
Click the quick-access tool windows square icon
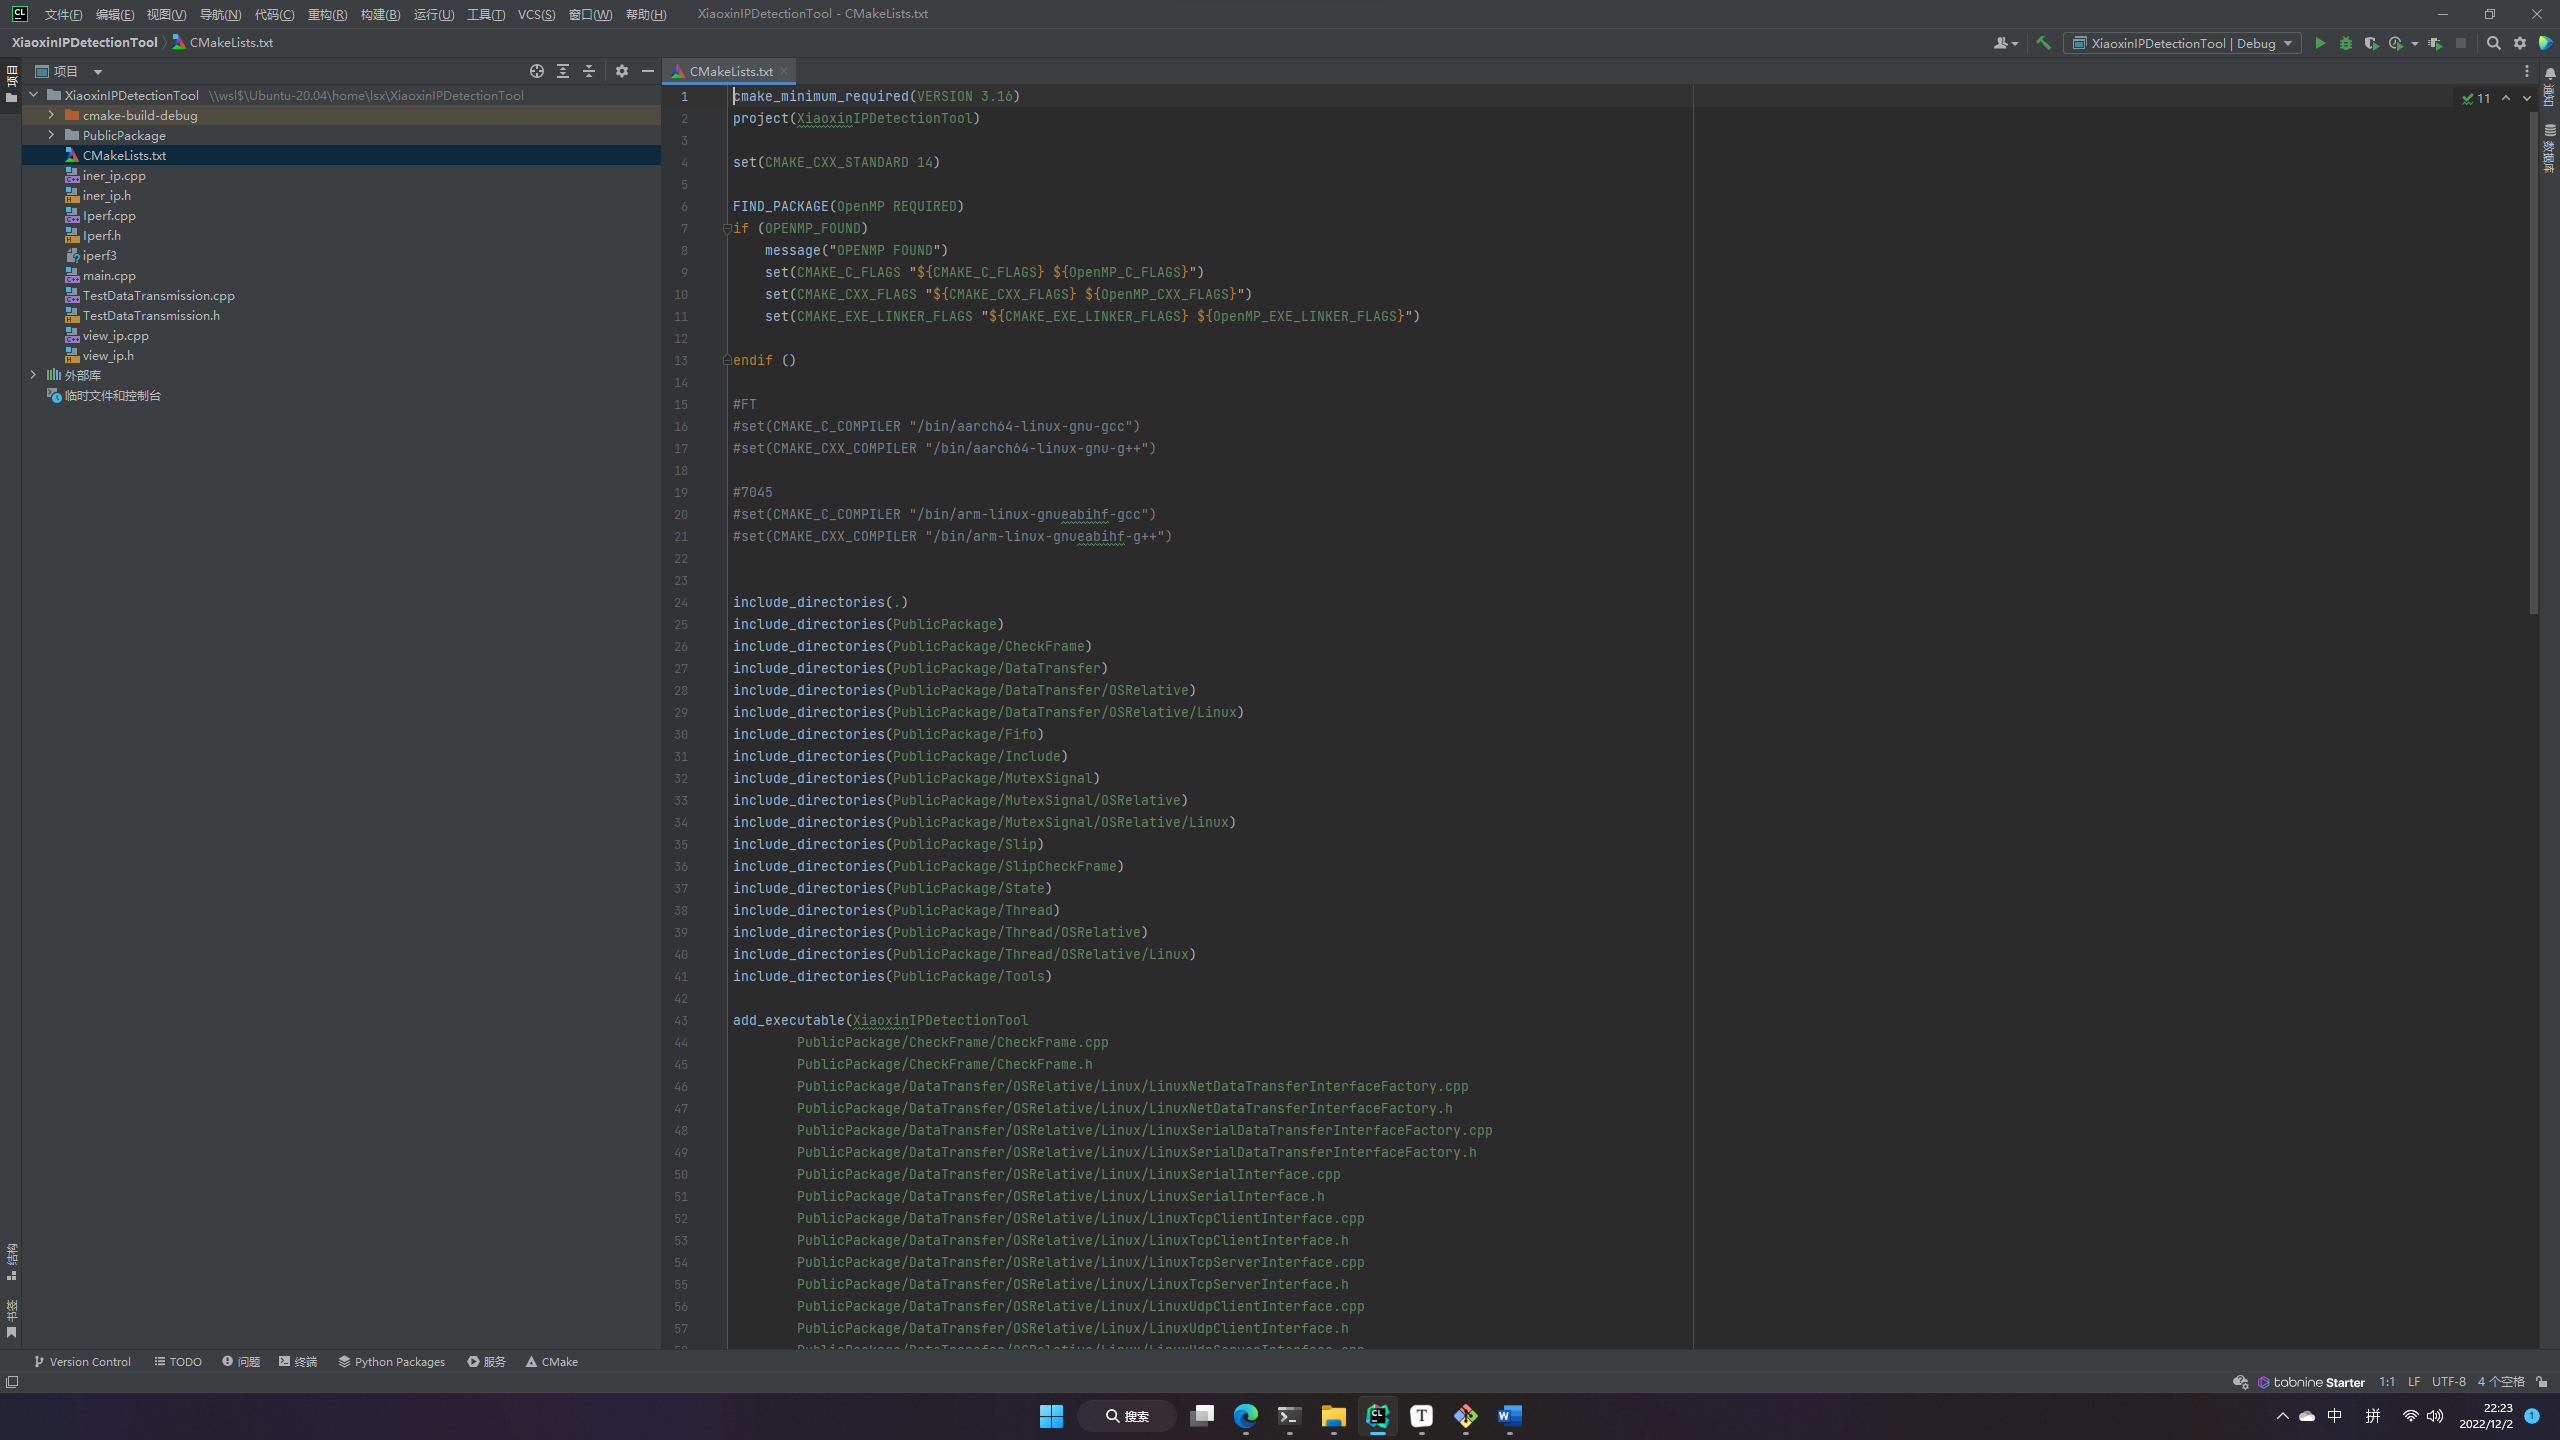click(12, 1382)
